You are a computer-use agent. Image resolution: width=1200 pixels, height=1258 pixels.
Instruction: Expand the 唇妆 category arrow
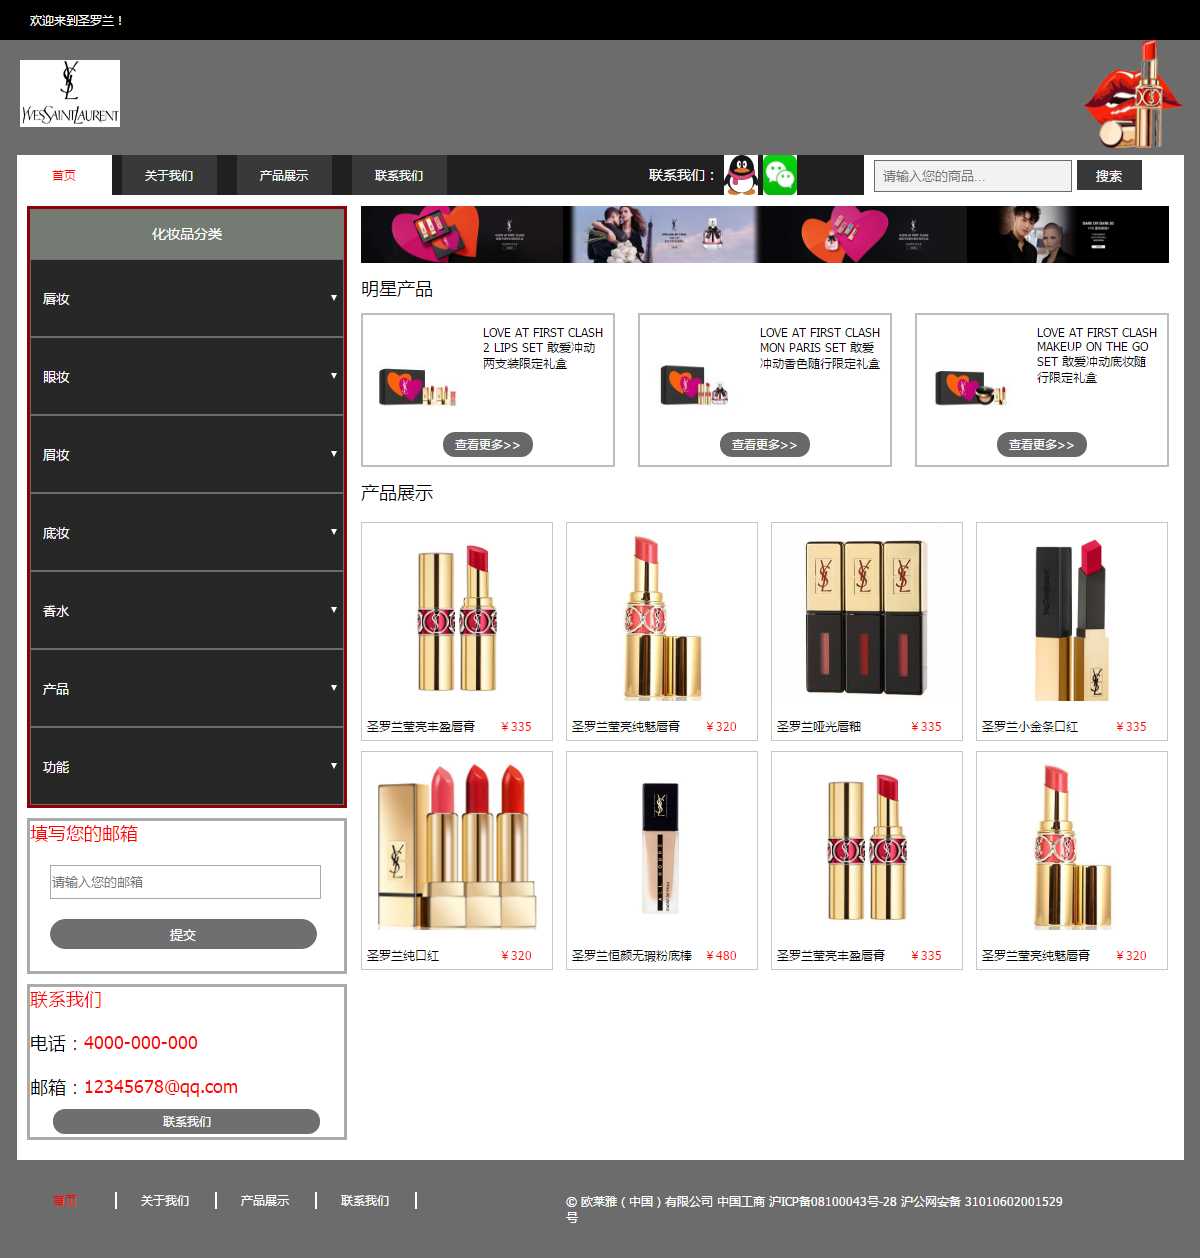334,298
